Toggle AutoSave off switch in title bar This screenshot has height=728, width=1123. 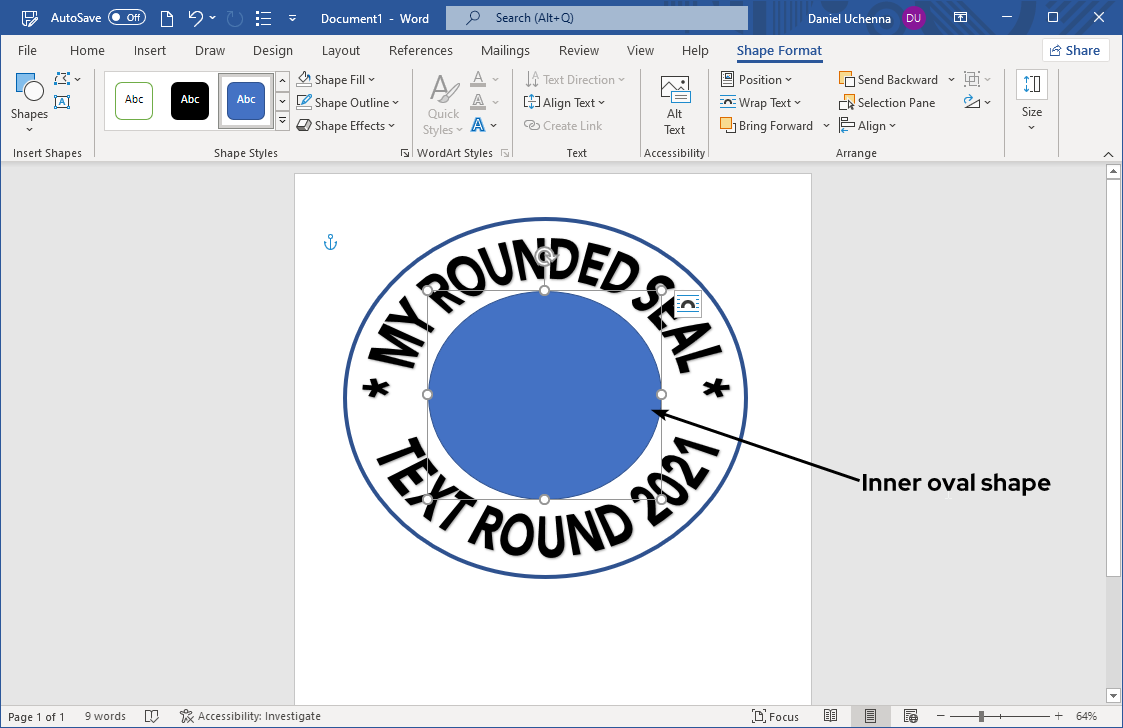127,17
